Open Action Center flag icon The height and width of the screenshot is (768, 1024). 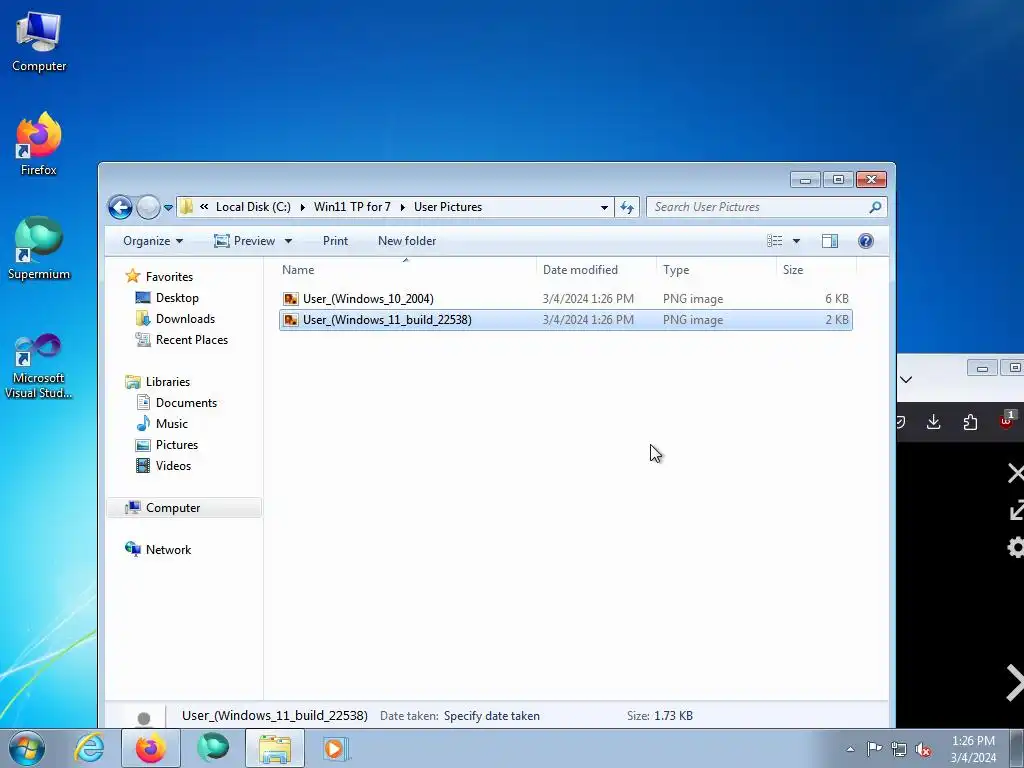pyautogui.click(x=874, y=749)
